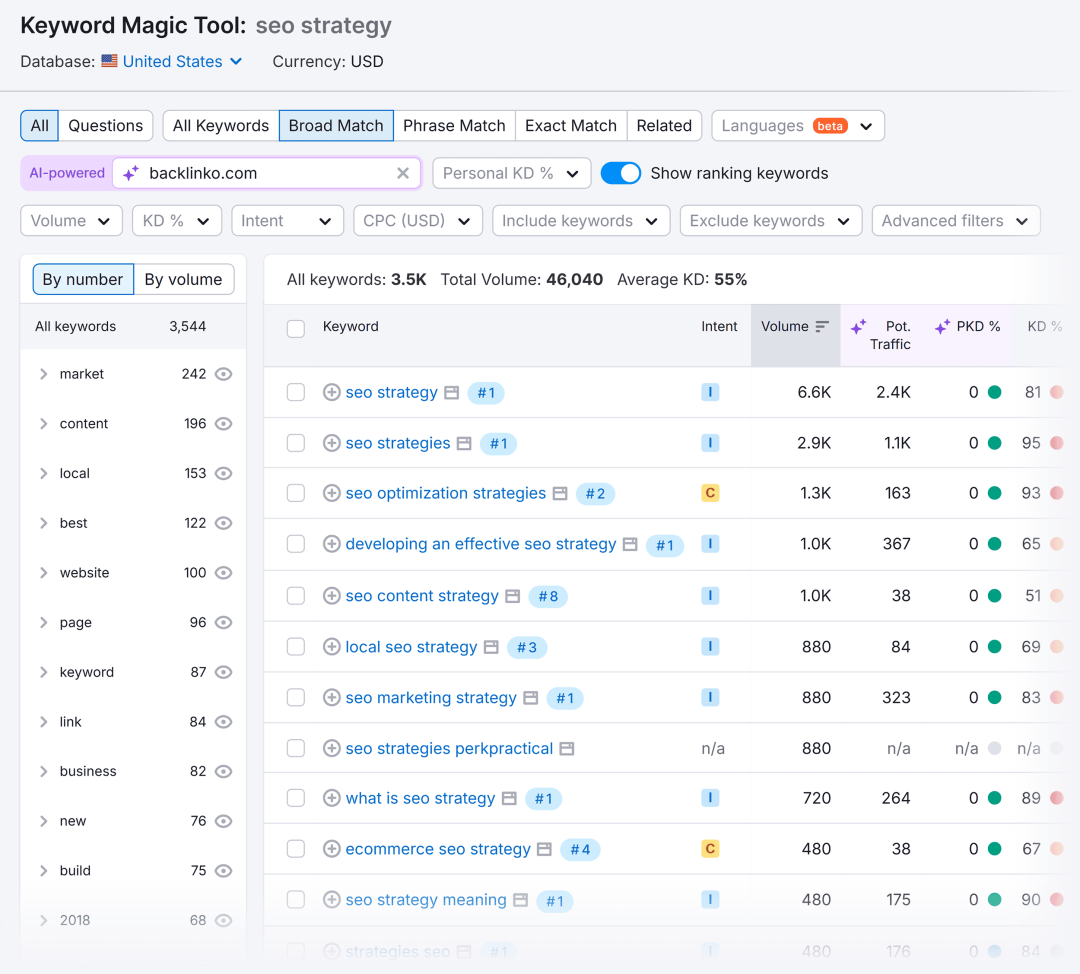Click the clear X in the backlinko.com field

(x=403, y=173)
